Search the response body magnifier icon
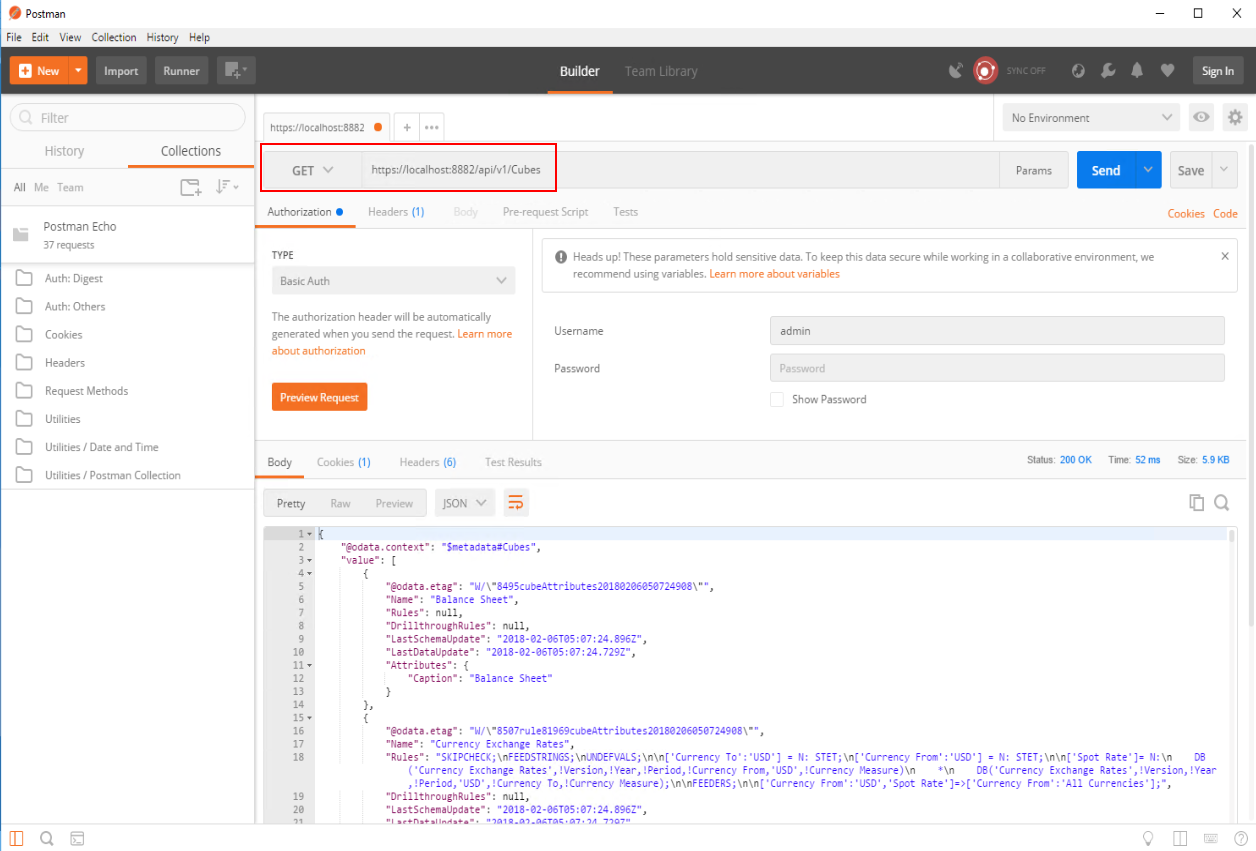The width and height of the screenshot is (1256, 851). tap(1222, 503)
